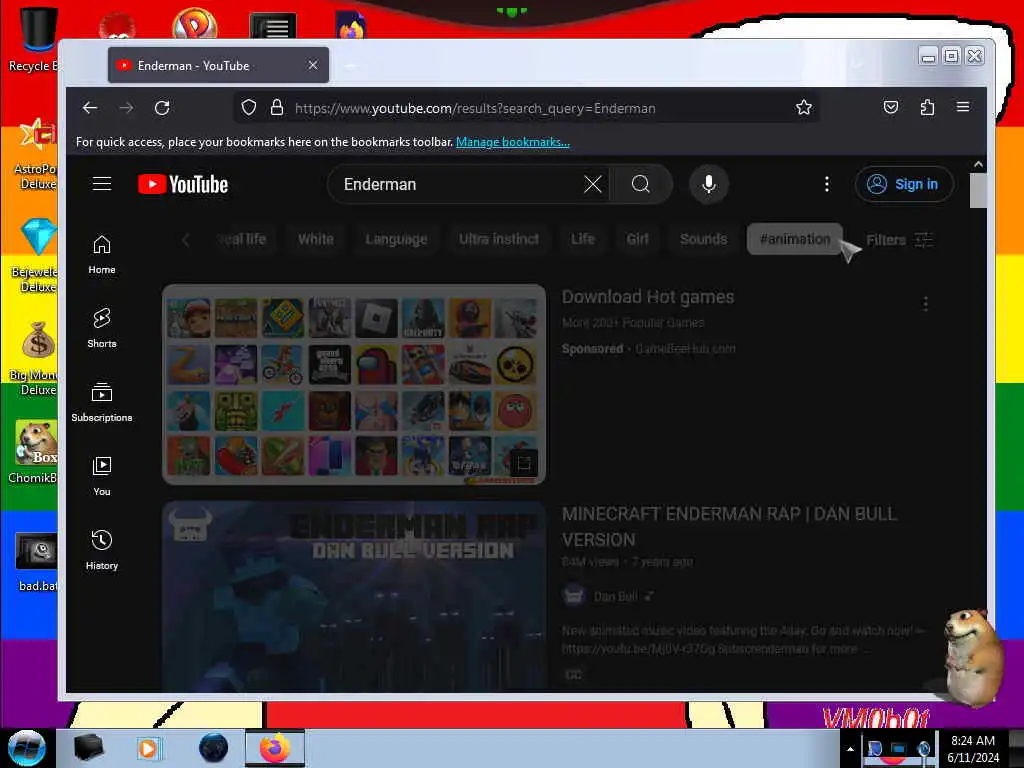Image resolution: width=1024 pixels, height=768 pixels.
Task: Select the Language filter chip
Action: (x=396, y=239)
